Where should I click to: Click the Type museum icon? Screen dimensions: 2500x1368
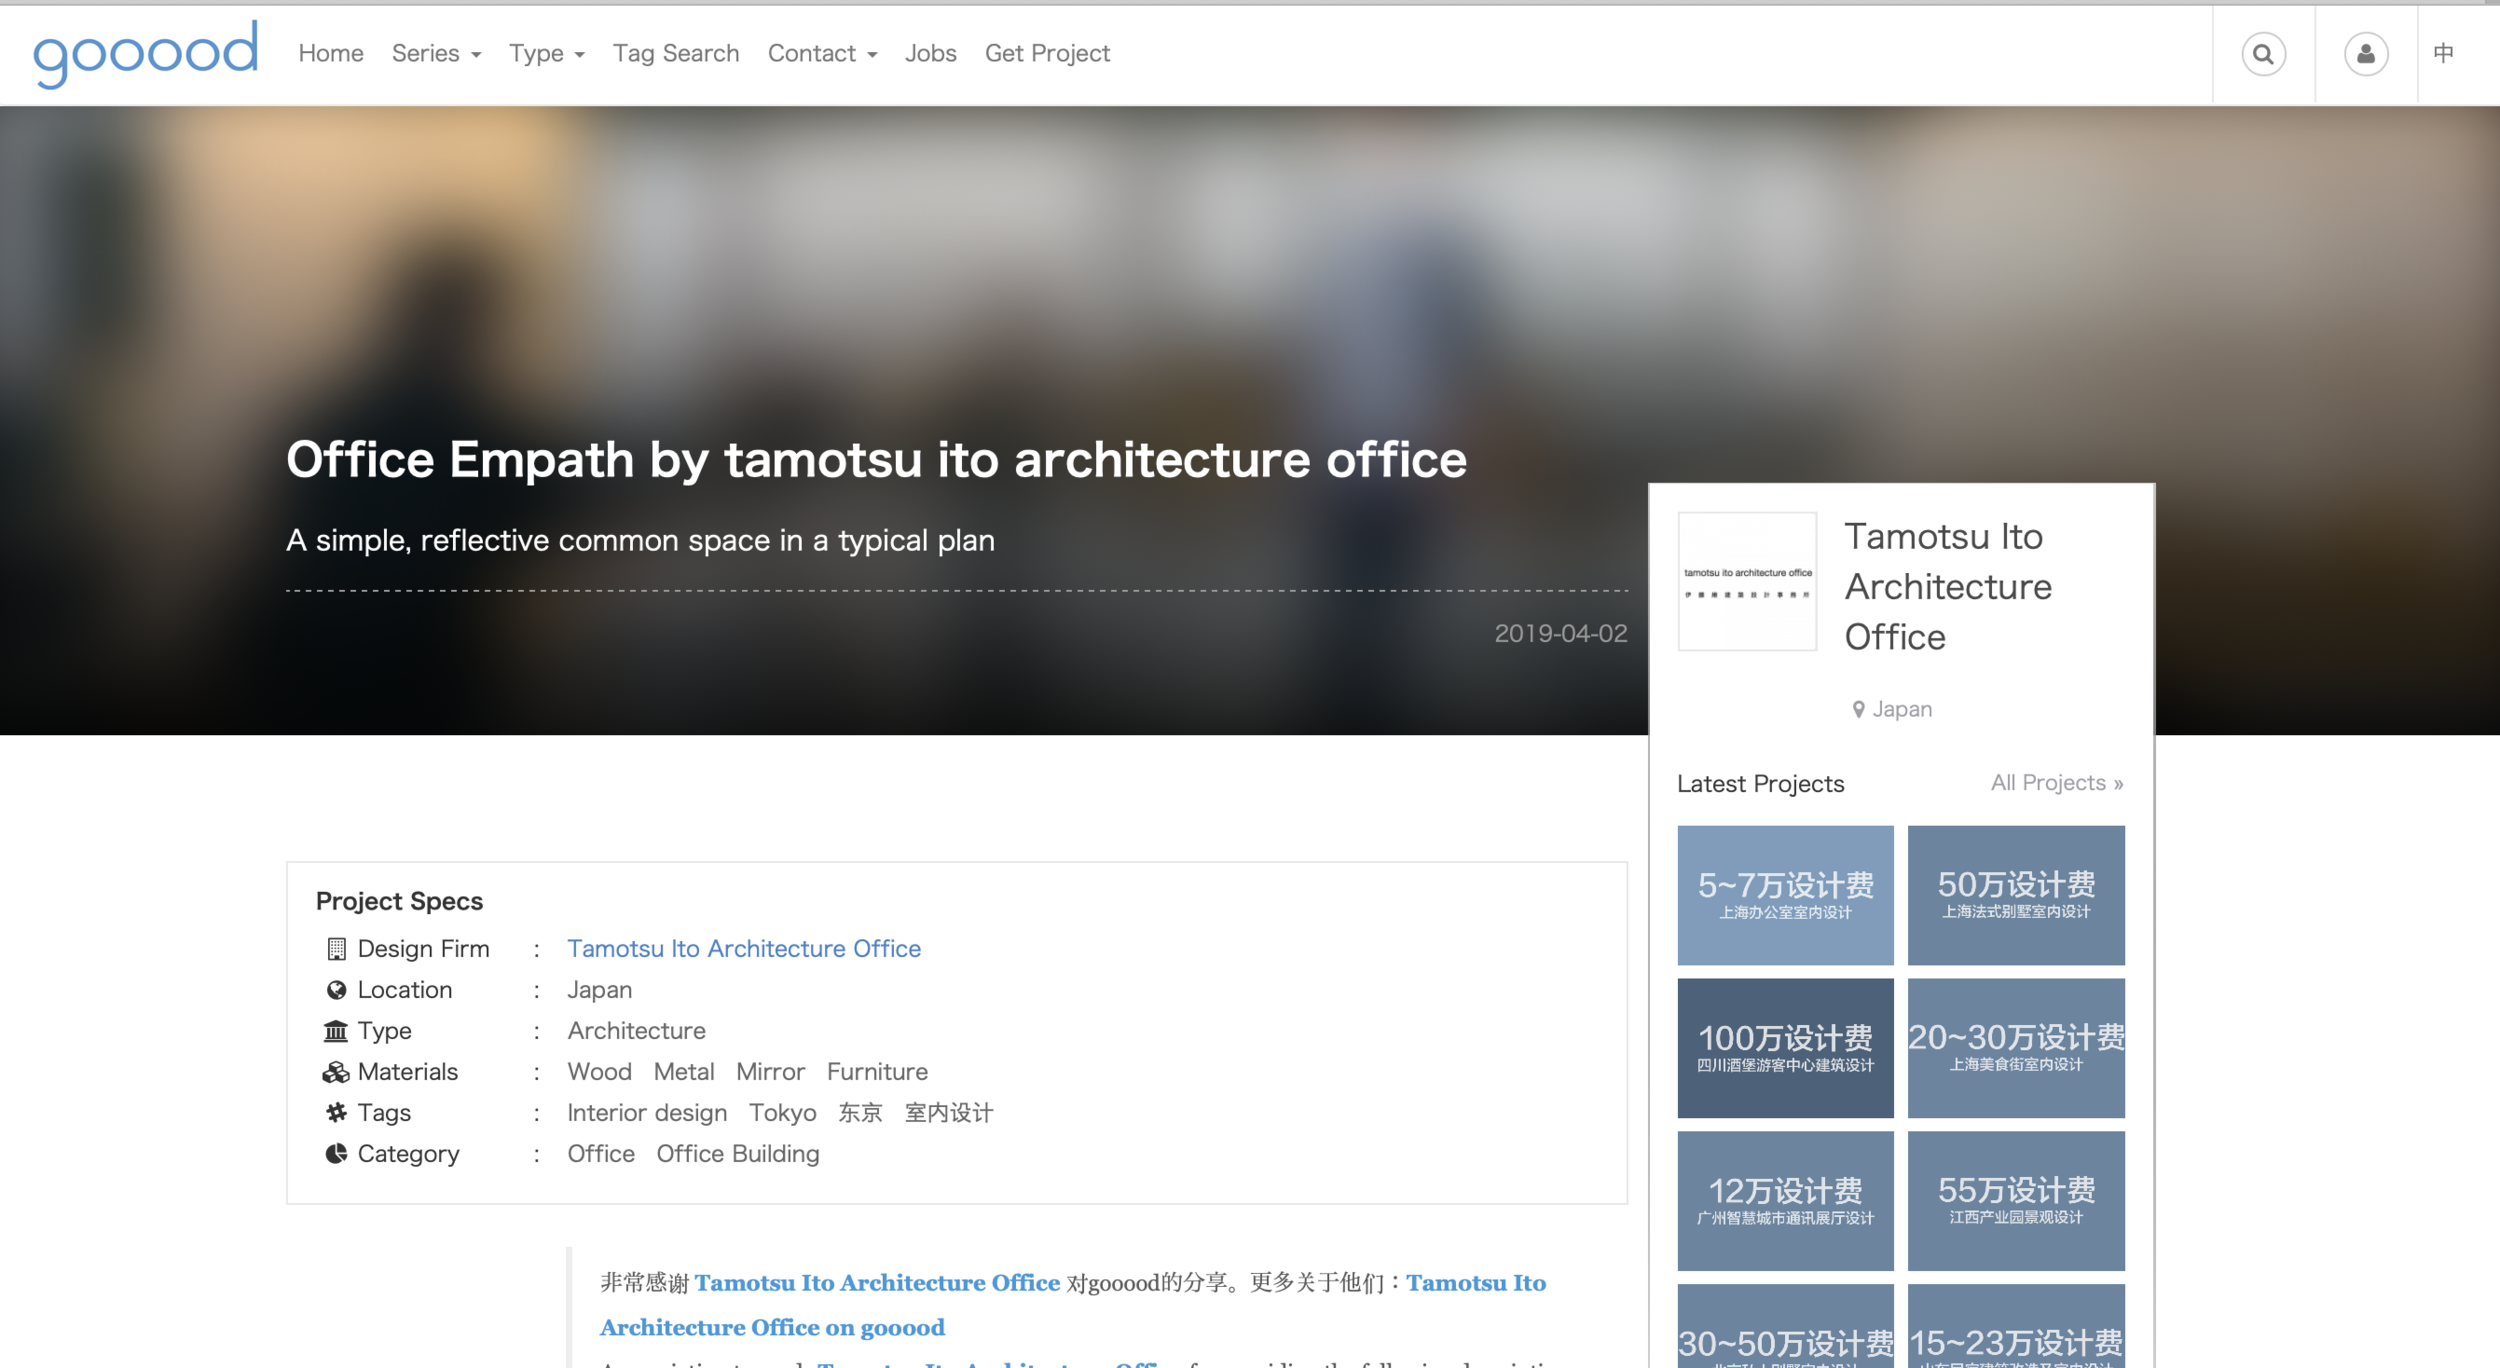336,1030
